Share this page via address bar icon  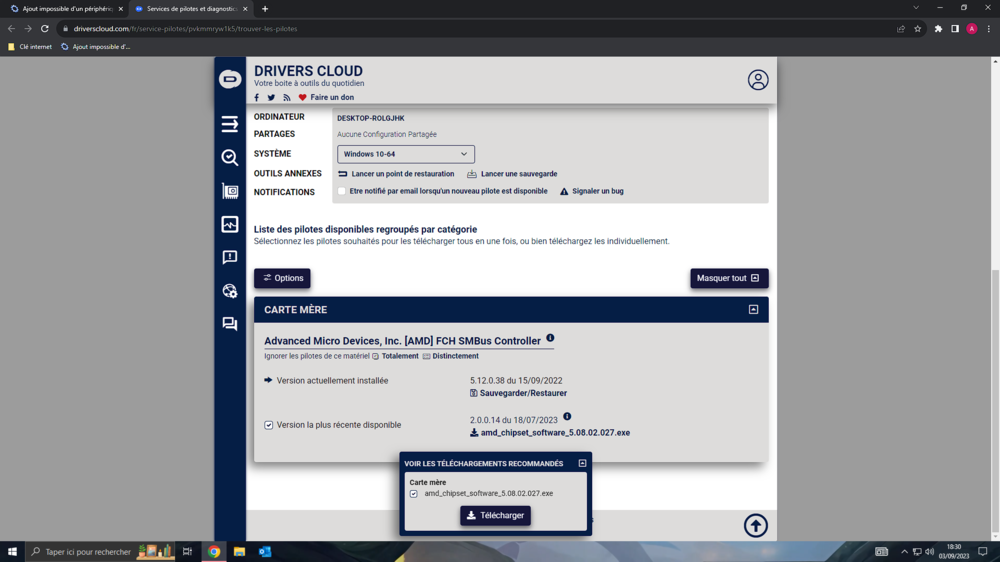pyautogui.click(x=901, y=29)
